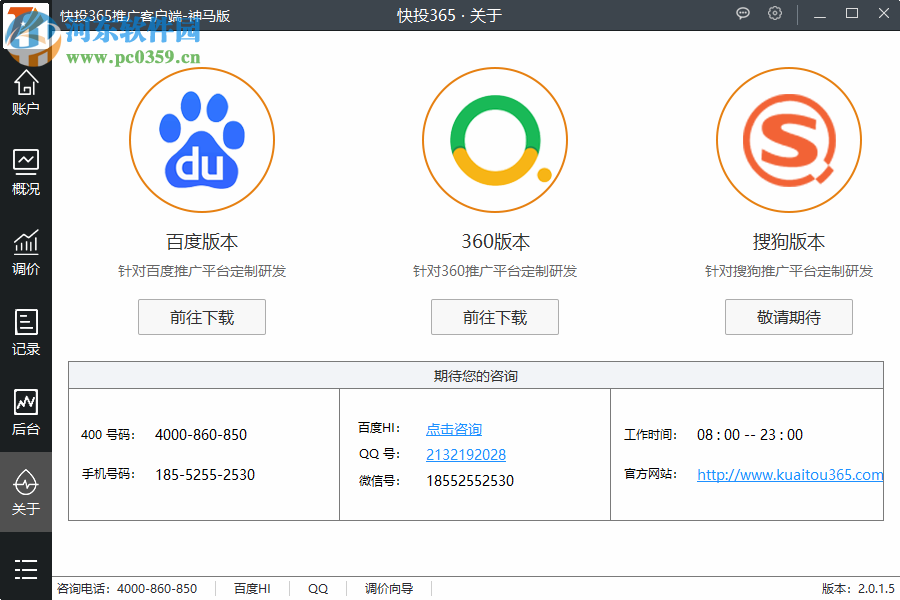Open the chat message icon in title bar
The width and height of the screenshot is (900, 600).
(743, 14)
